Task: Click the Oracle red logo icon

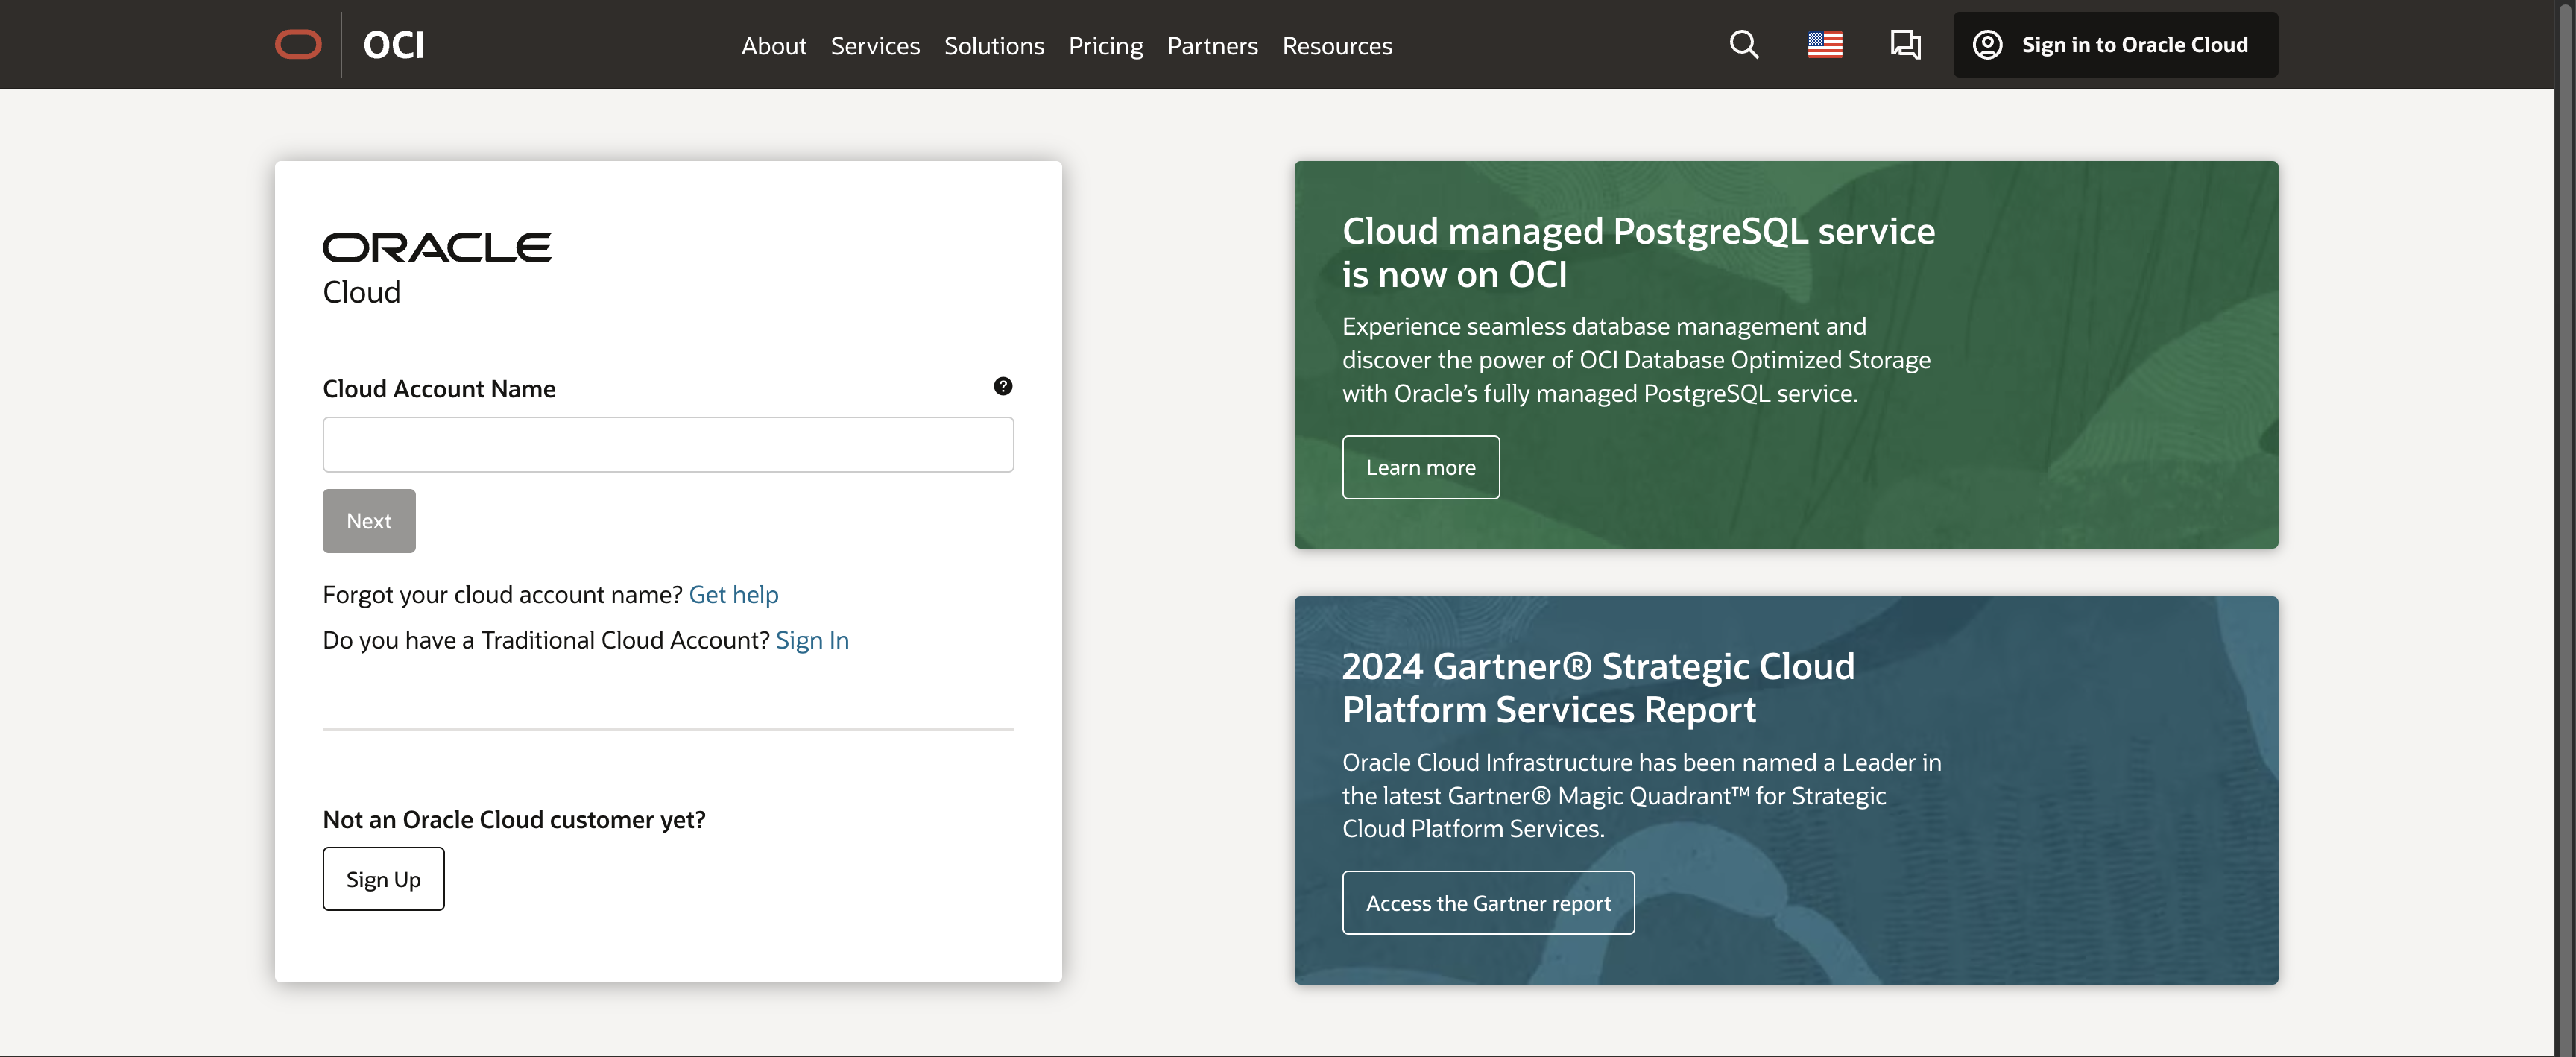Action: click(298, 45)
